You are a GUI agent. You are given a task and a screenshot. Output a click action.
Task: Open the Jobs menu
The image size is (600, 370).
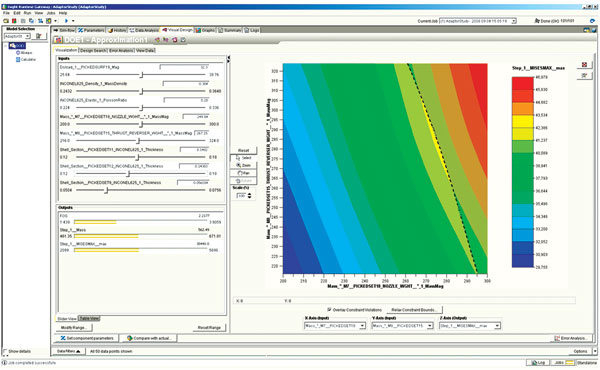pos(51,13)
